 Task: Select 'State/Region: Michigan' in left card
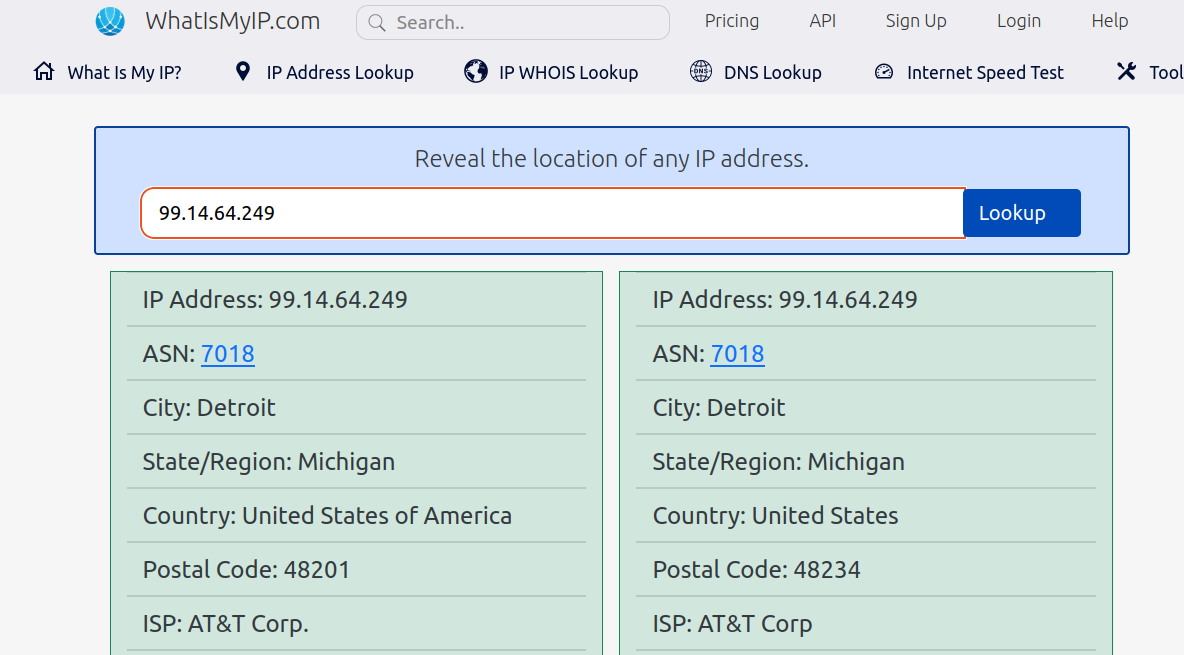tap(269, 462)
